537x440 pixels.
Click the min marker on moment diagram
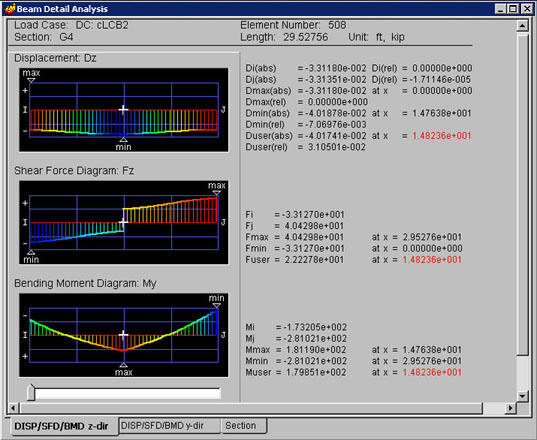coord(216,301)
